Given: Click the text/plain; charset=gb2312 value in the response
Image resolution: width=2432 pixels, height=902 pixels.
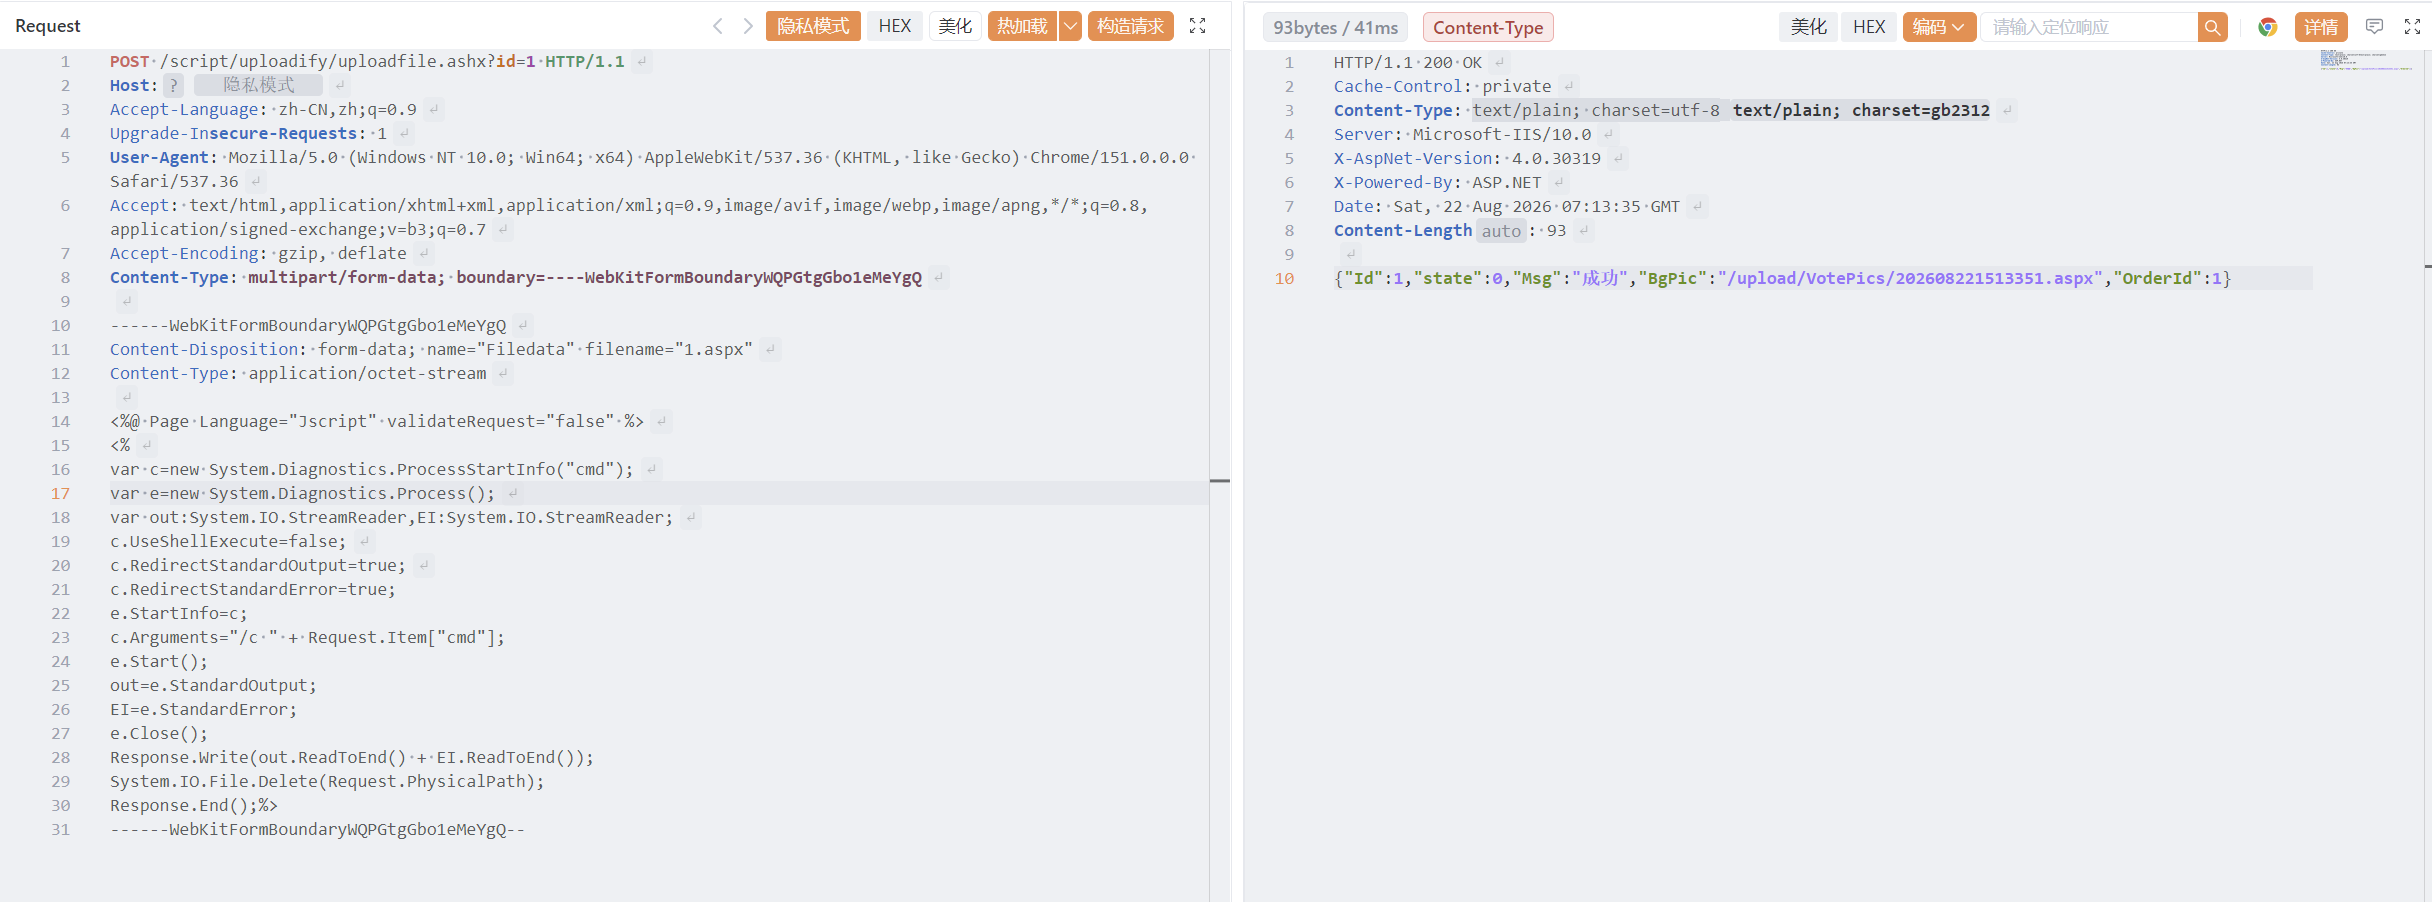Looking at the screenshot, I should (x=1861, y=110).
